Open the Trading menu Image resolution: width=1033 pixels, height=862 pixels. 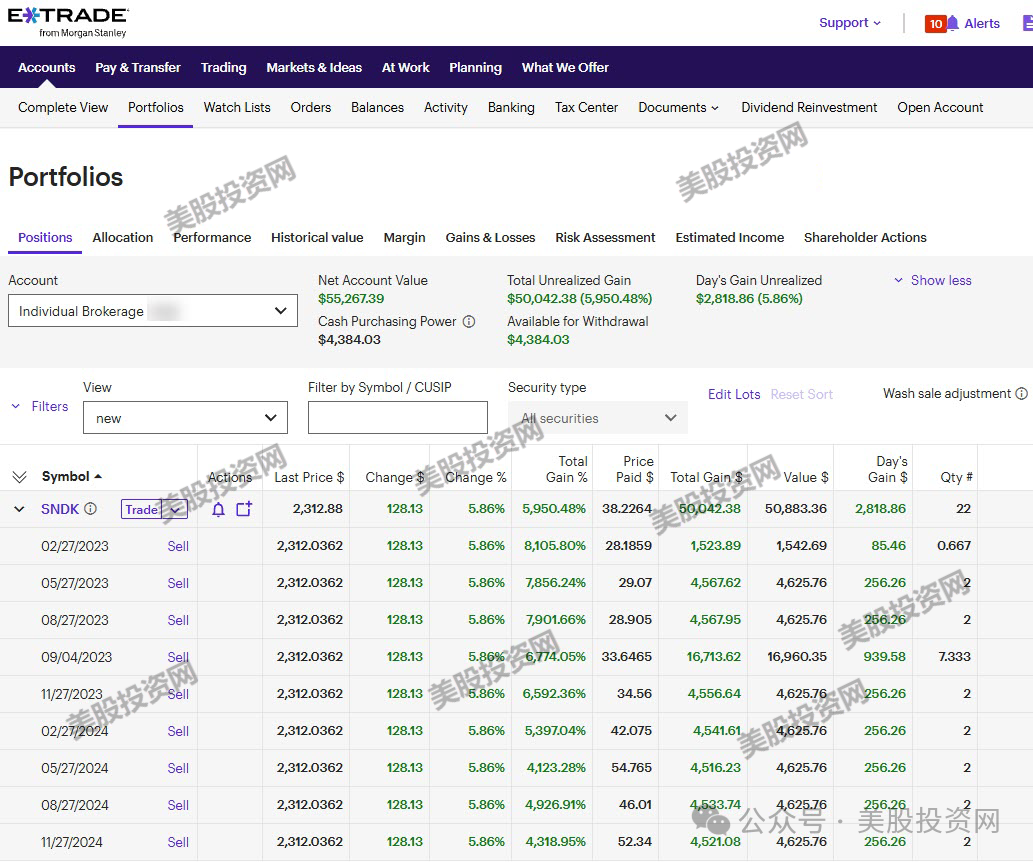223,67
